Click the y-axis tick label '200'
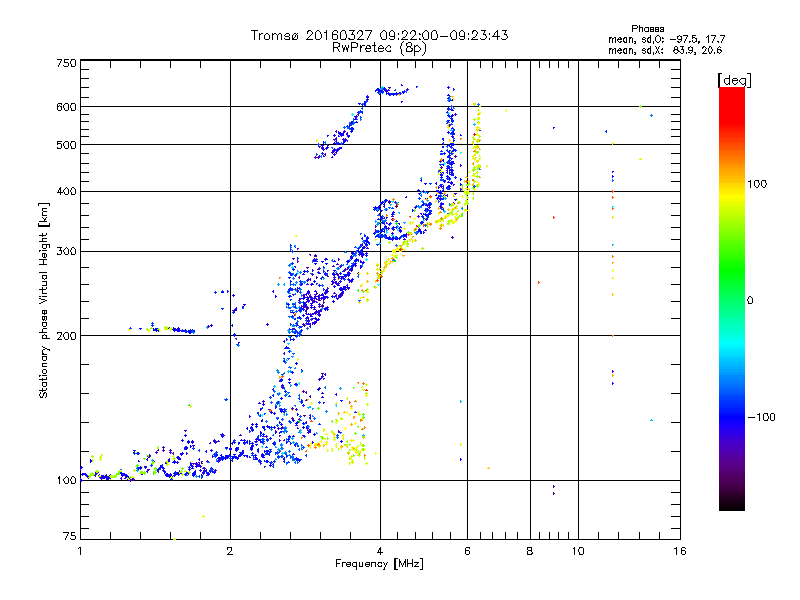This screenshot has height=600, width=800. (x=66, y=336)
